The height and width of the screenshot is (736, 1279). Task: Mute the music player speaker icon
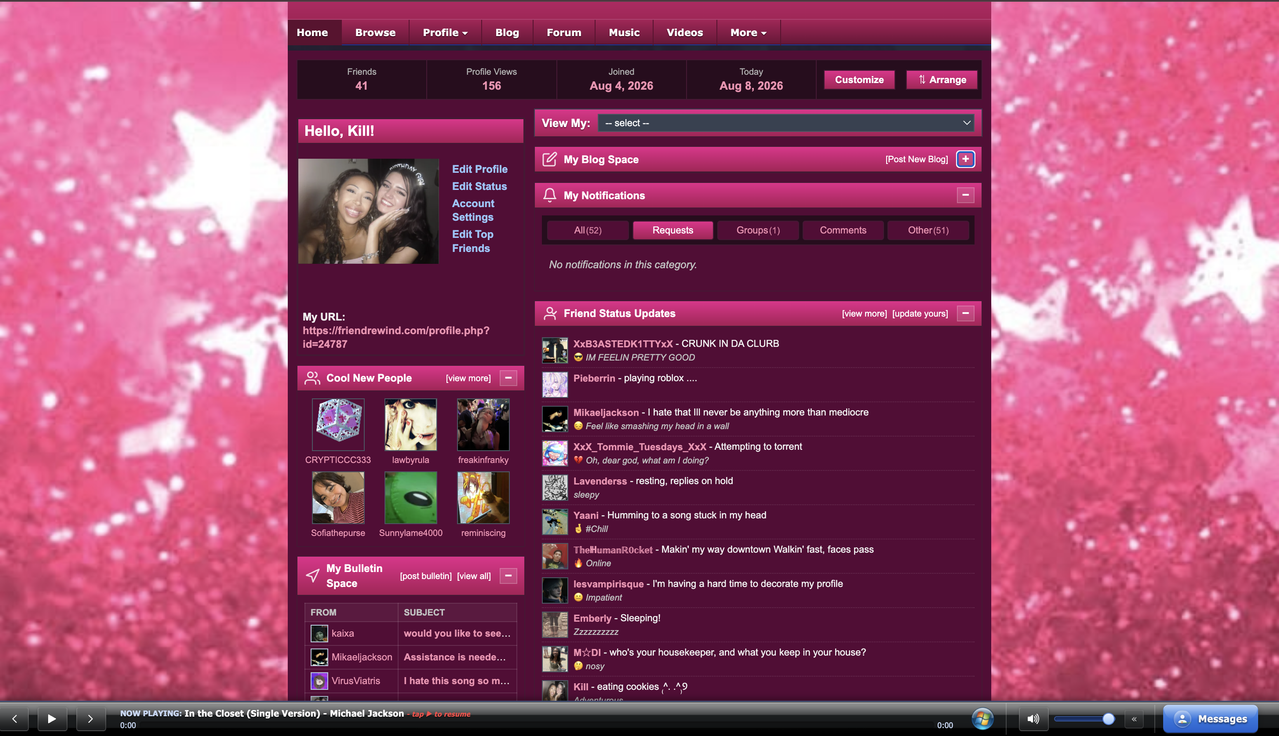coord(1033,719)
